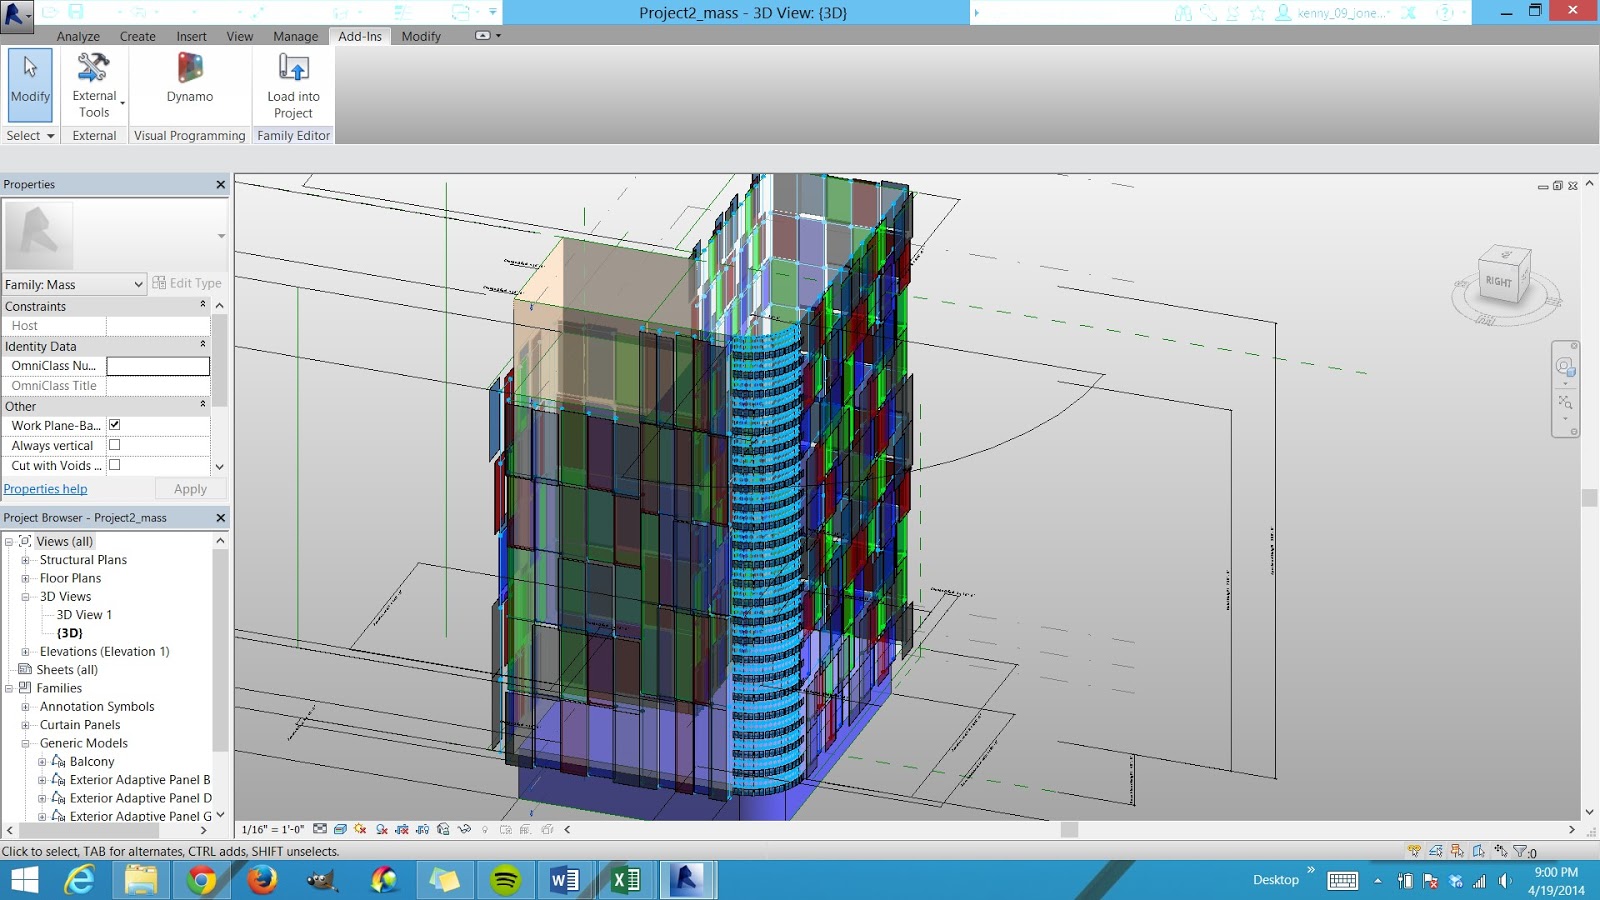1600x900 pixels.
Task: Open the Properties help link
Action: tap(45, 489)
